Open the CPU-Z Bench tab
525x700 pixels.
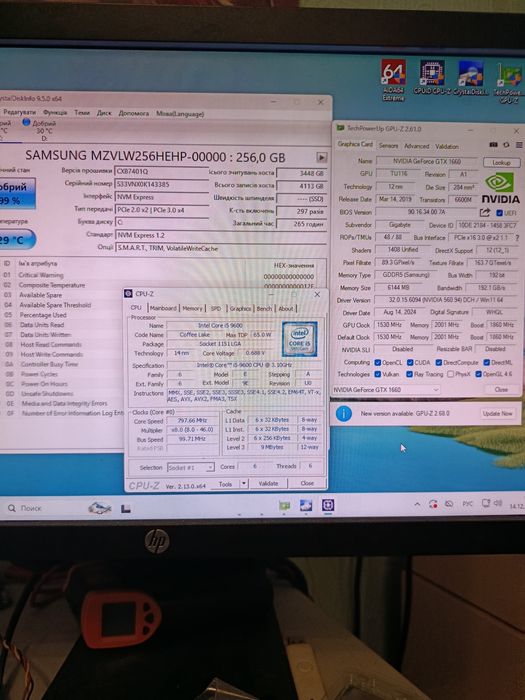(264, 308)
